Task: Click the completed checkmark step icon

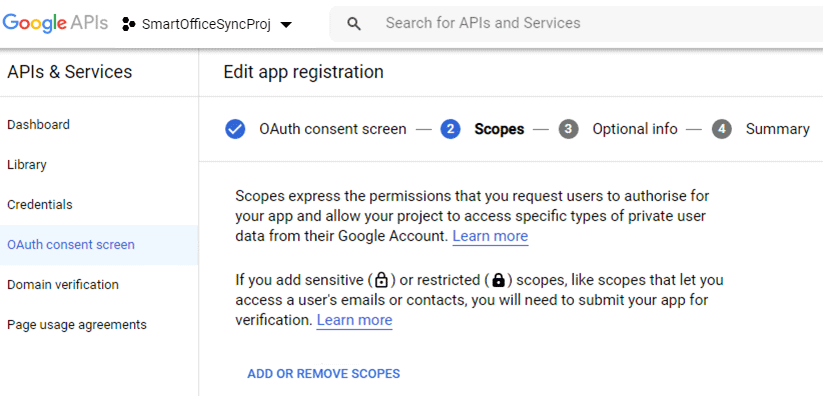Action: [x=235, y=129]
